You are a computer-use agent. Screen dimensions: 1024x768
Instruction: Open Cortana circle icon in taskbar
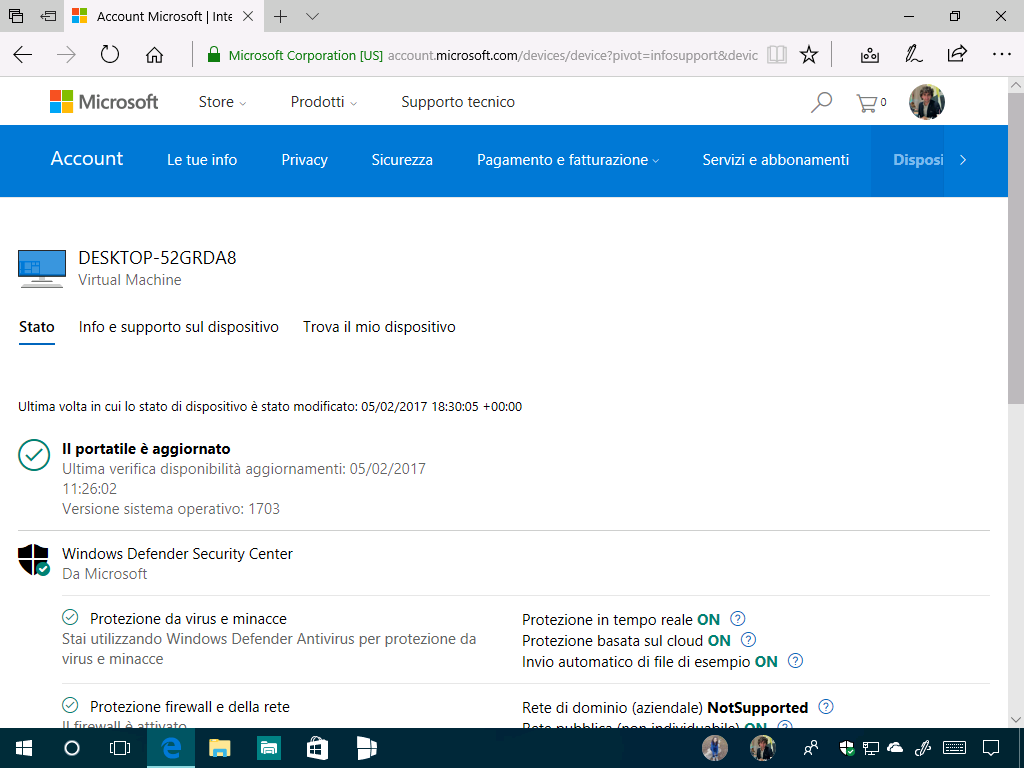pos(72,748)
